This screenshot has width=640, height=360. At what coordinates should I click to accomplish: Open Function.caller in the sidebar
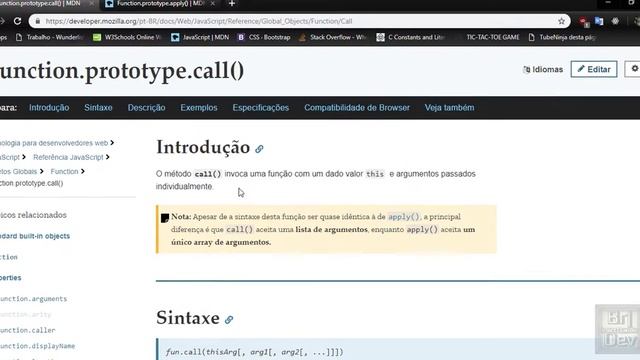28,330
